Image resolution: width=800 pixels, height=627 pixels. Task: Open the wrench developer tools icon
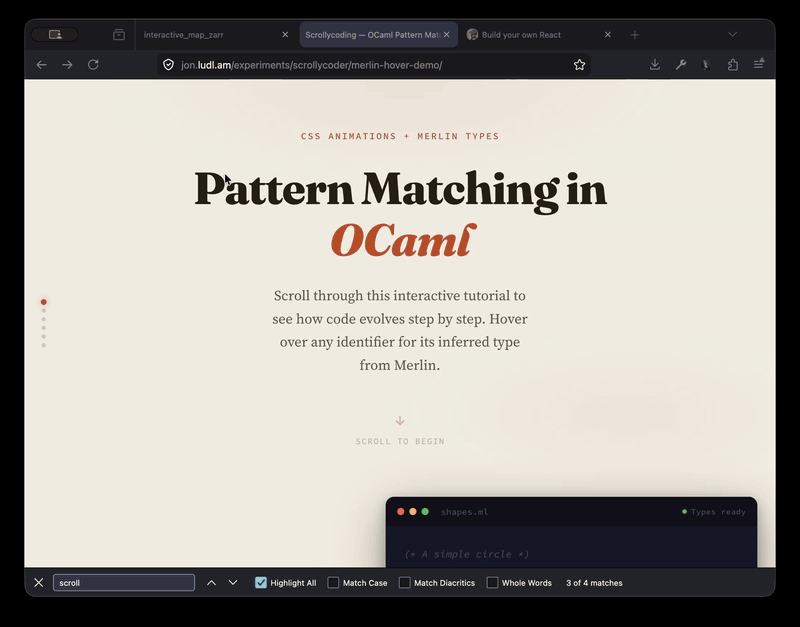[x=681, y=65]
